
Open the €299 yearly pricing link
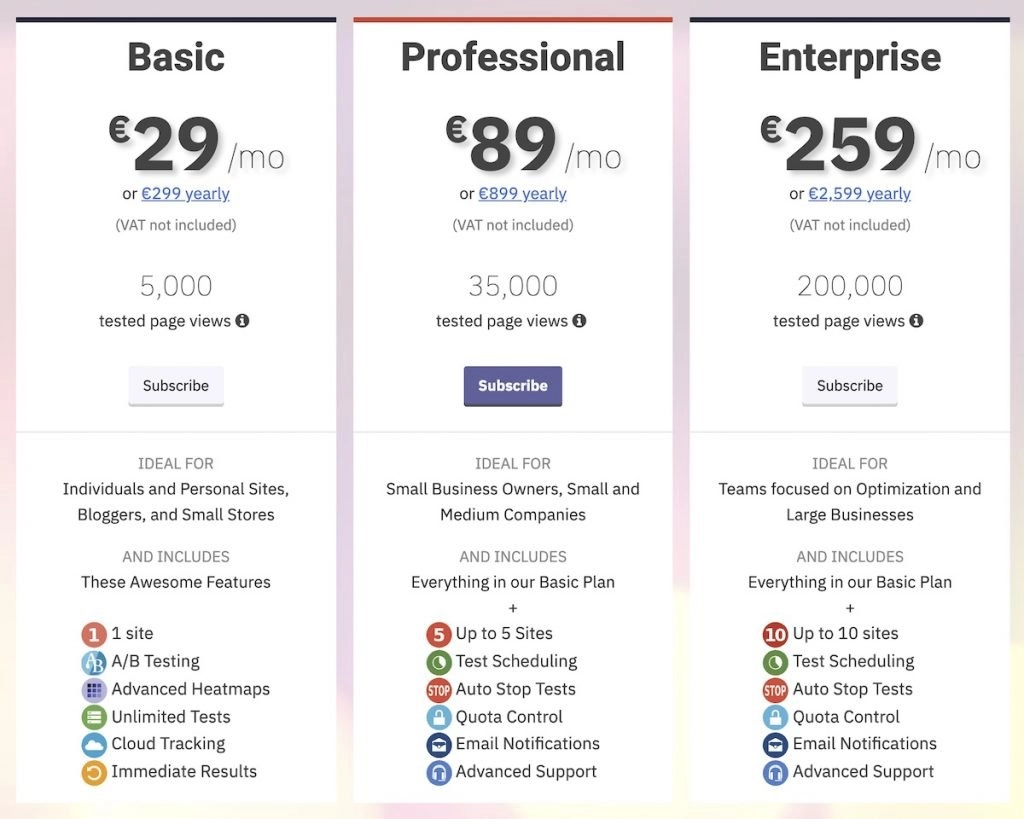pos(185,194)
